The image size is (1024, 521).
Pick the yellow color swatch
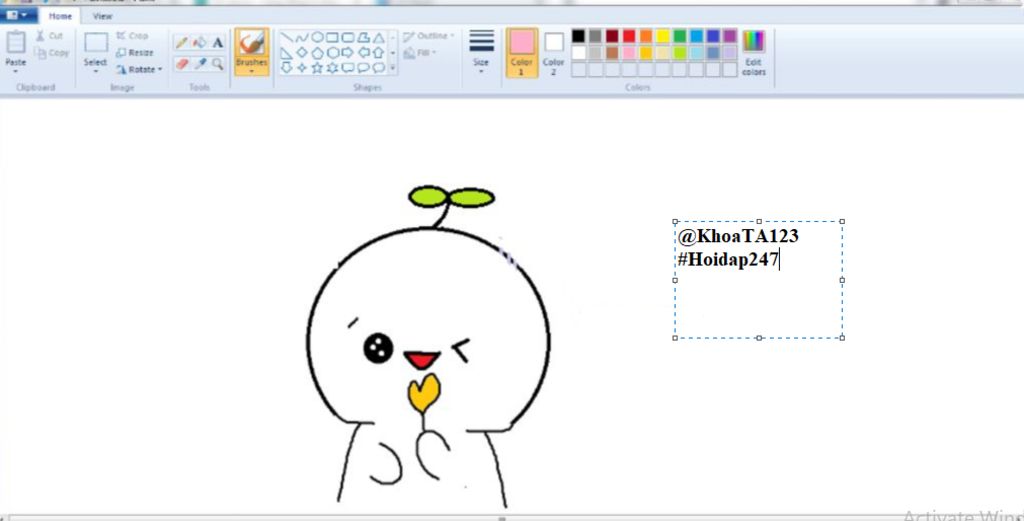[x=663, y=36]
